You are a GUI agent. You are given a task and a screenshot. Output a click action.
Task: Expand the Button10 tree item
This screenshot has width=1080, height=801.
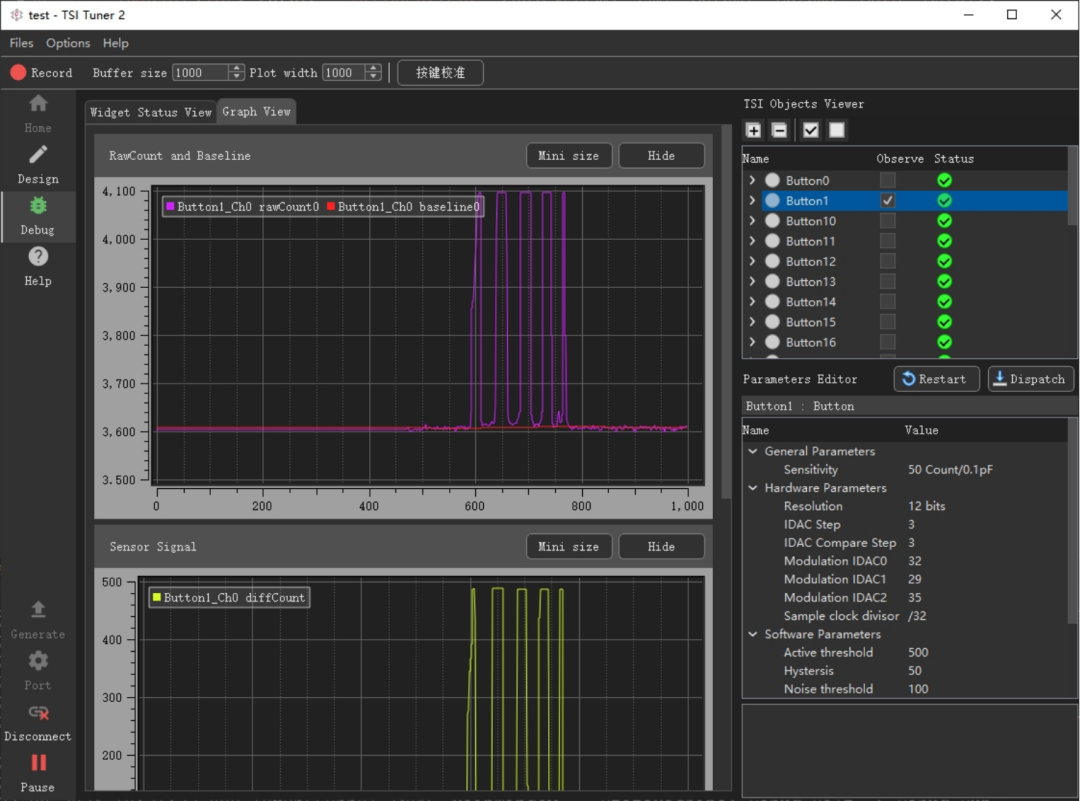click(x=752, y=221)
